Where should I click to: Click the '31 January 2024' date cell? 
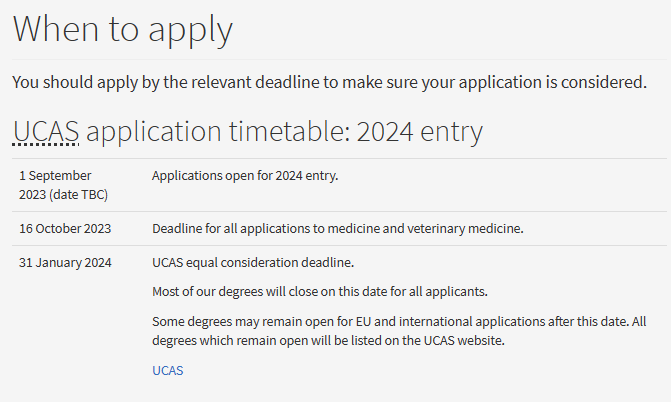[x=65, y=262]
